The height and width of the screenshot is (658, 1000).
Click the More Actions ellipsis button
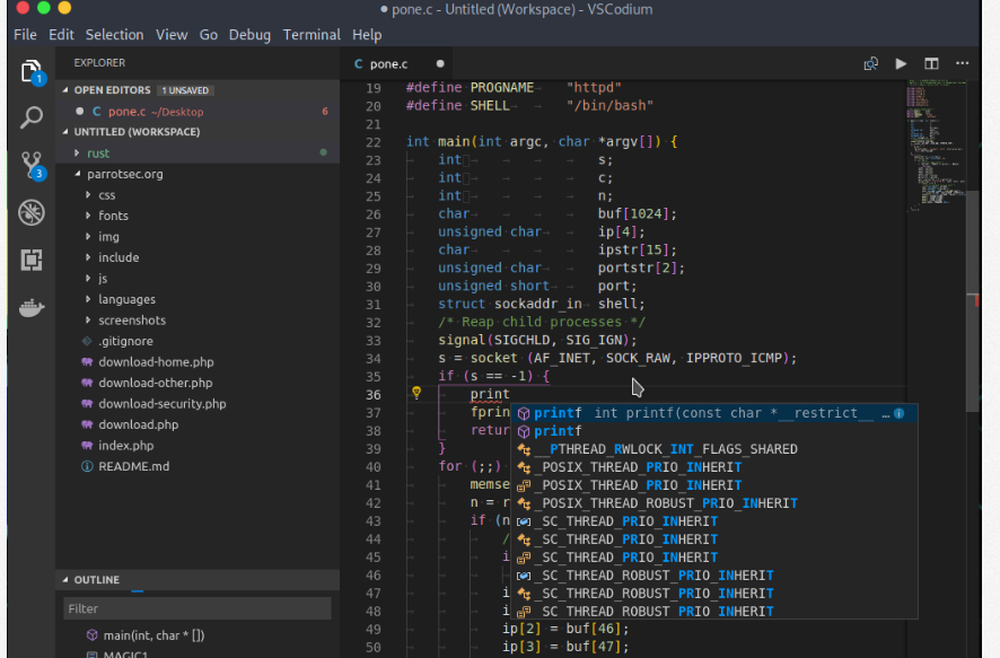[x=962, y=62]
